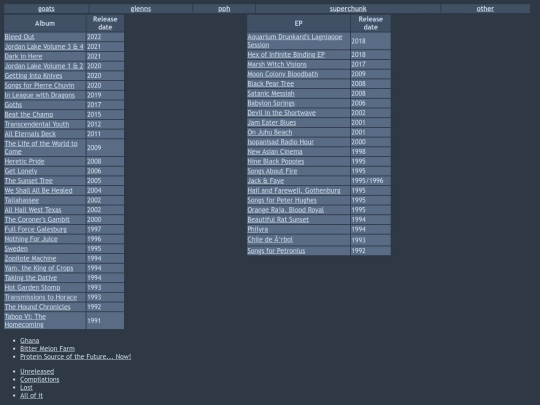Select Moon Colony Bloodbath EP

coord(283,74)
